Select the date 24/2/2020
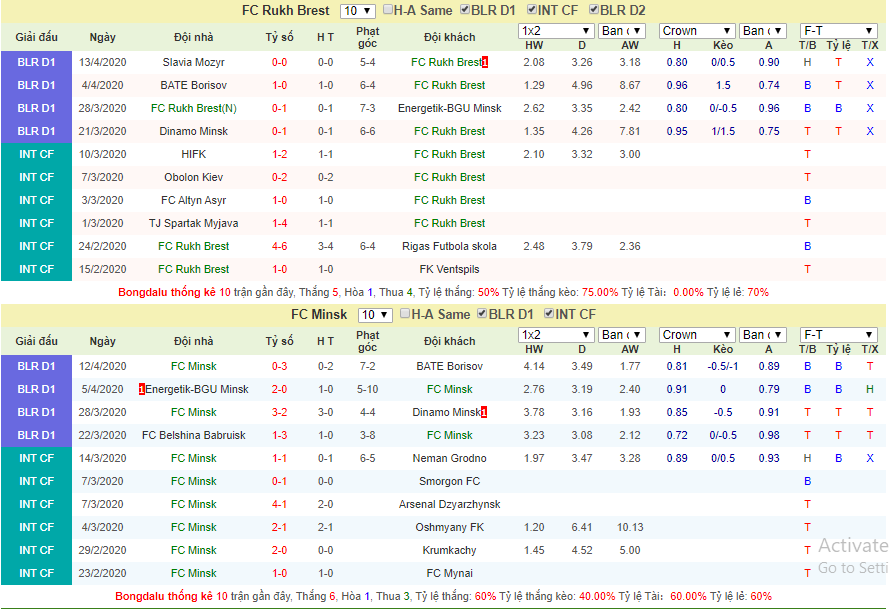 click(x=103, y=246)
